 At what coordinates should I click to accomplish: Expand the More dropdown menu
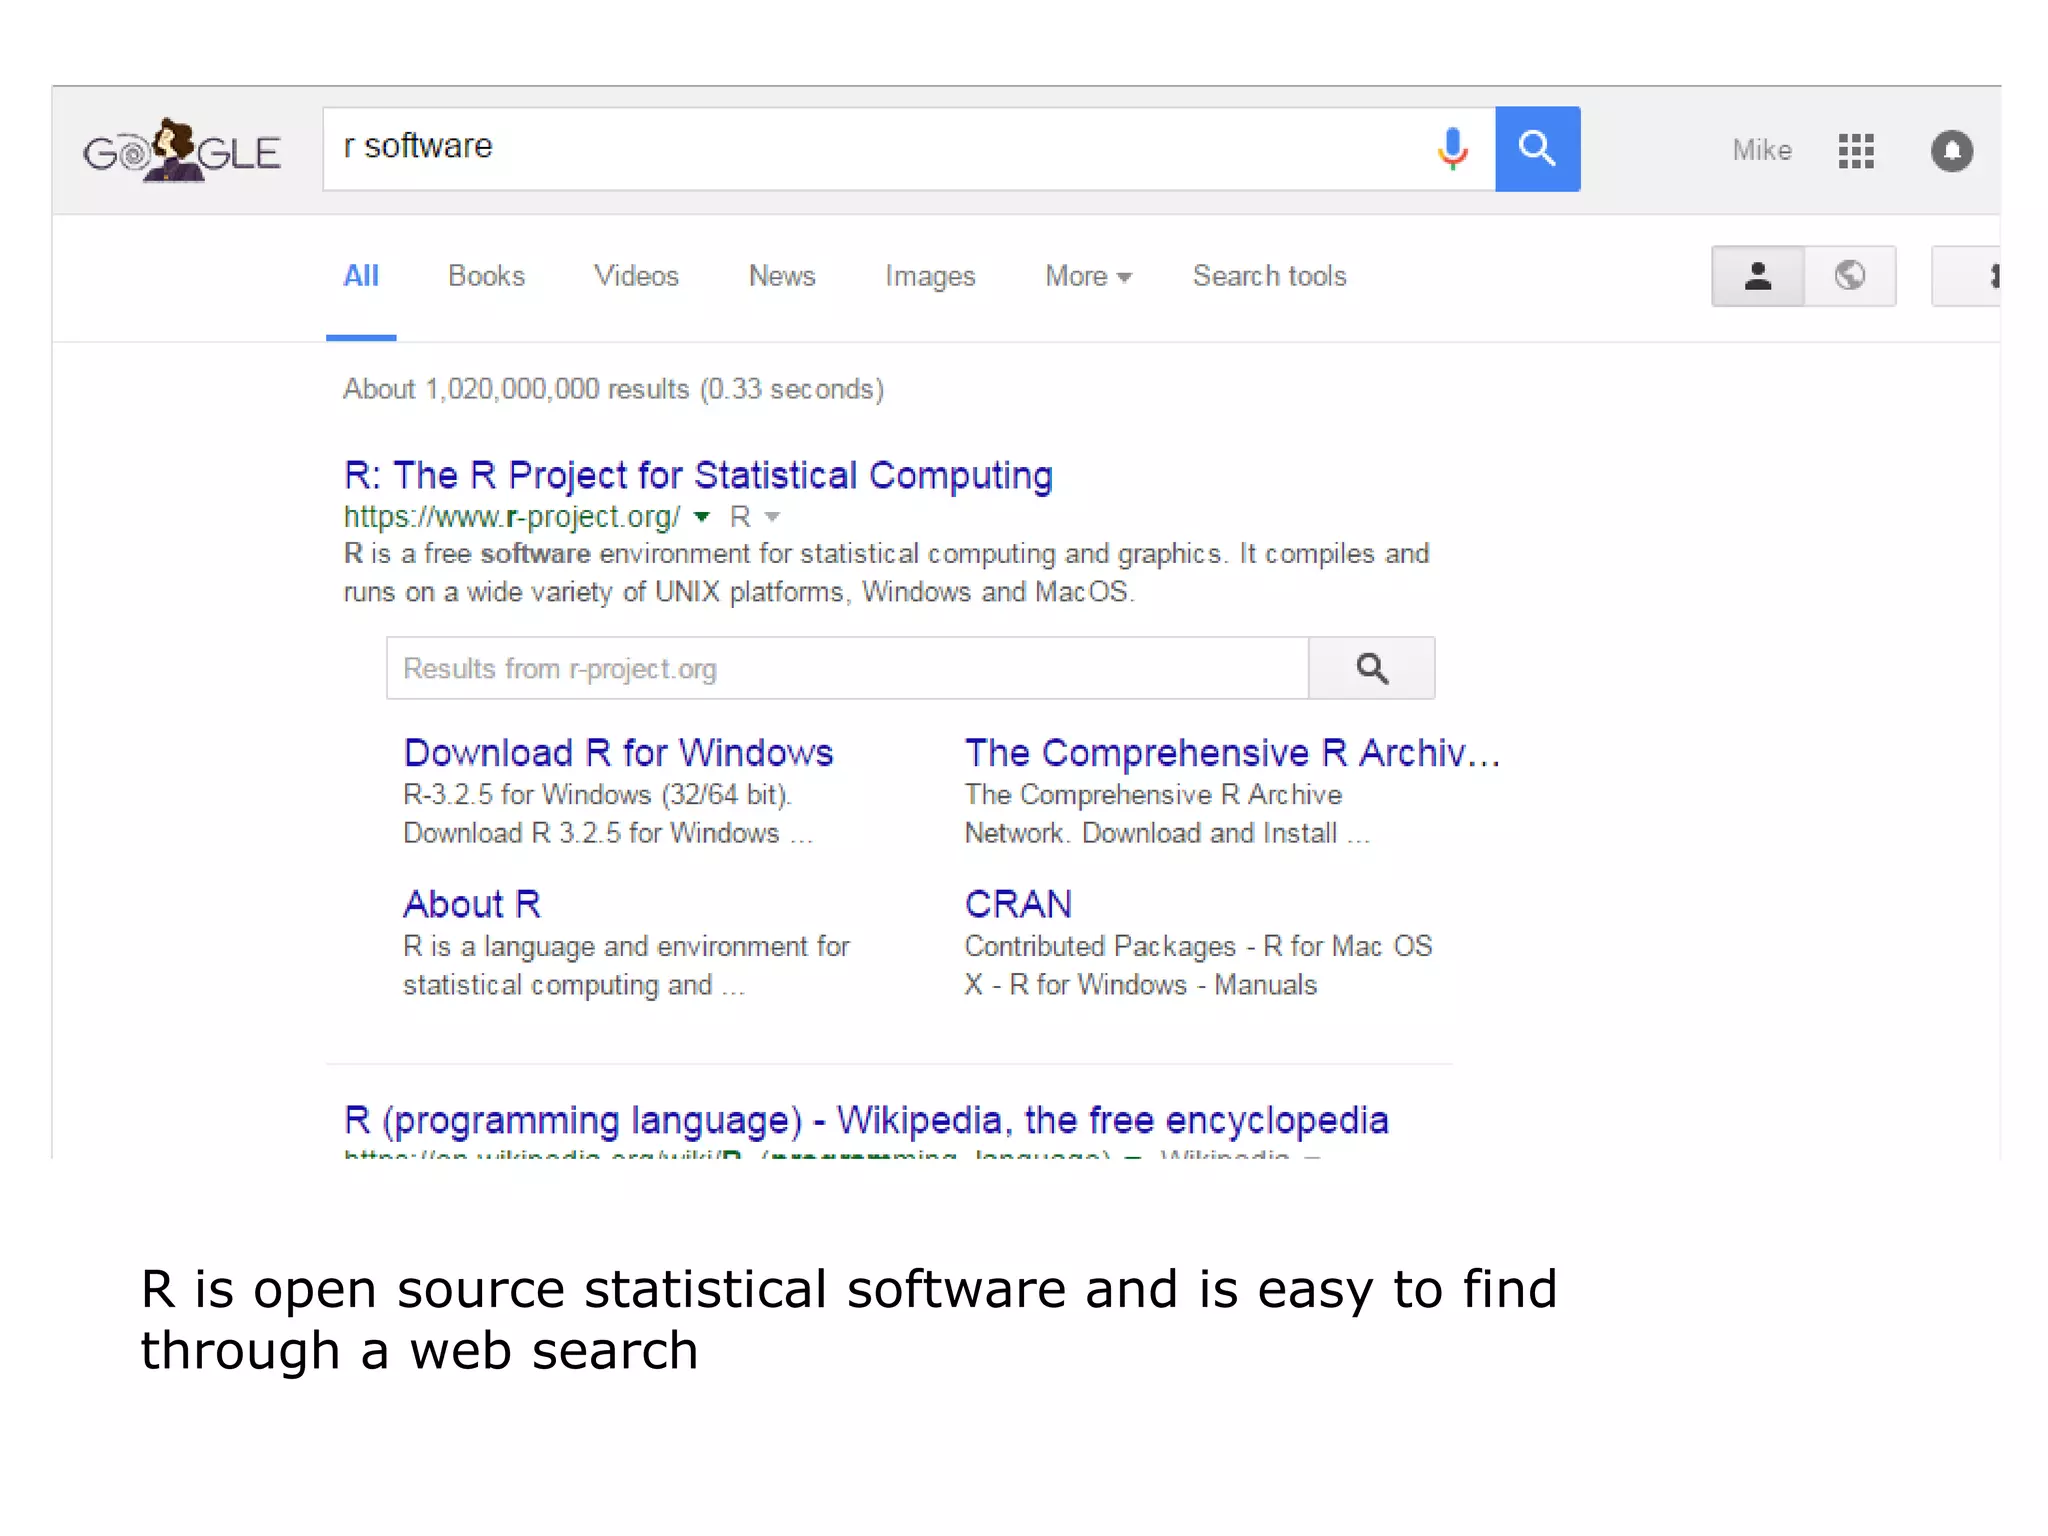coord(1088,276)
